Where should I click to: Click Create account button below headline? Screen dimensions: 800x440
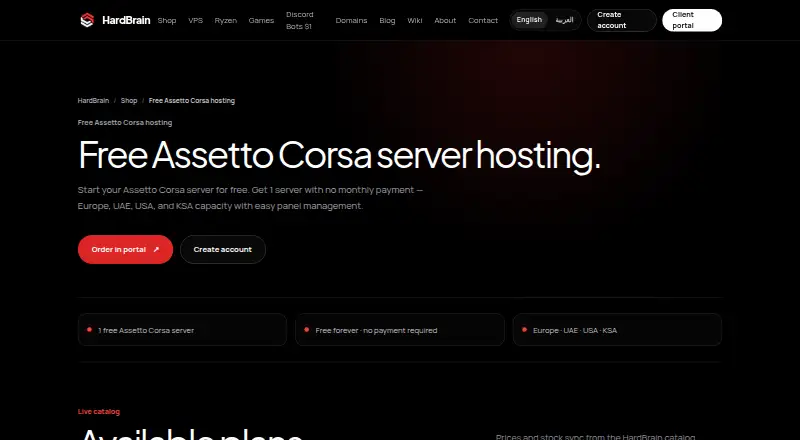pos(223,250)
